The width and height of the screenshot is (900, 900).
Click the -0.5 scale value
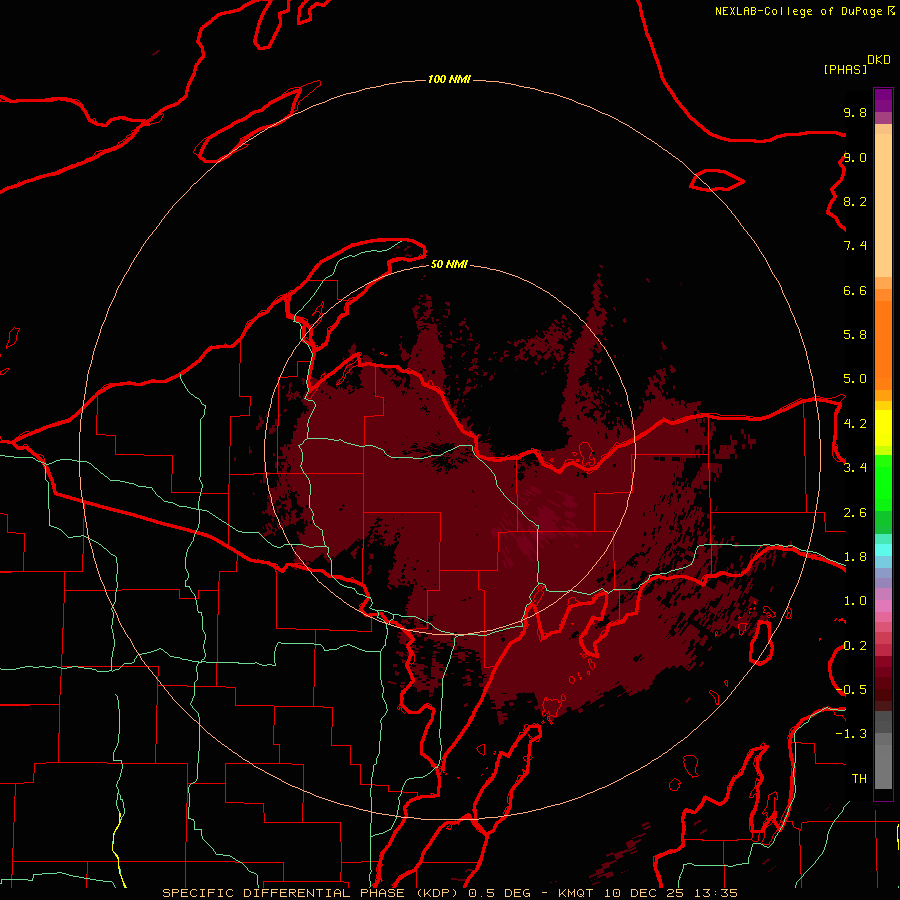click(851, 690)
